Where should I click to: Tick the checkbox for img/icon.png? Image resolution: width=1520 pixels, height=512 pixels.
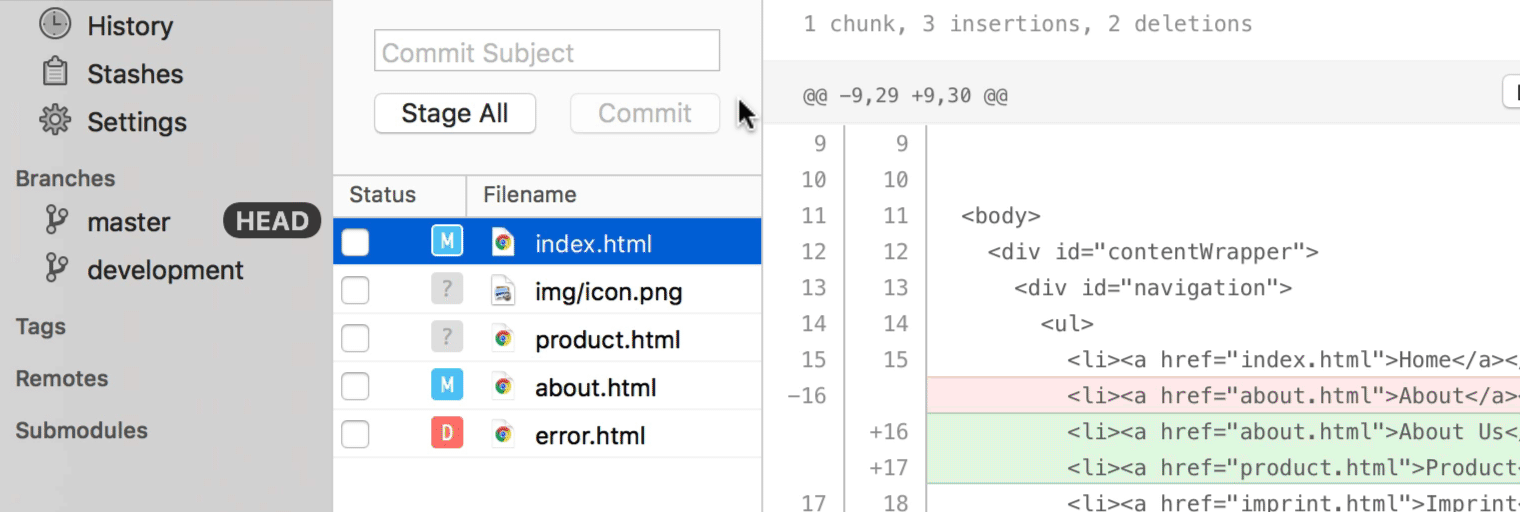(x=355, y=291)
